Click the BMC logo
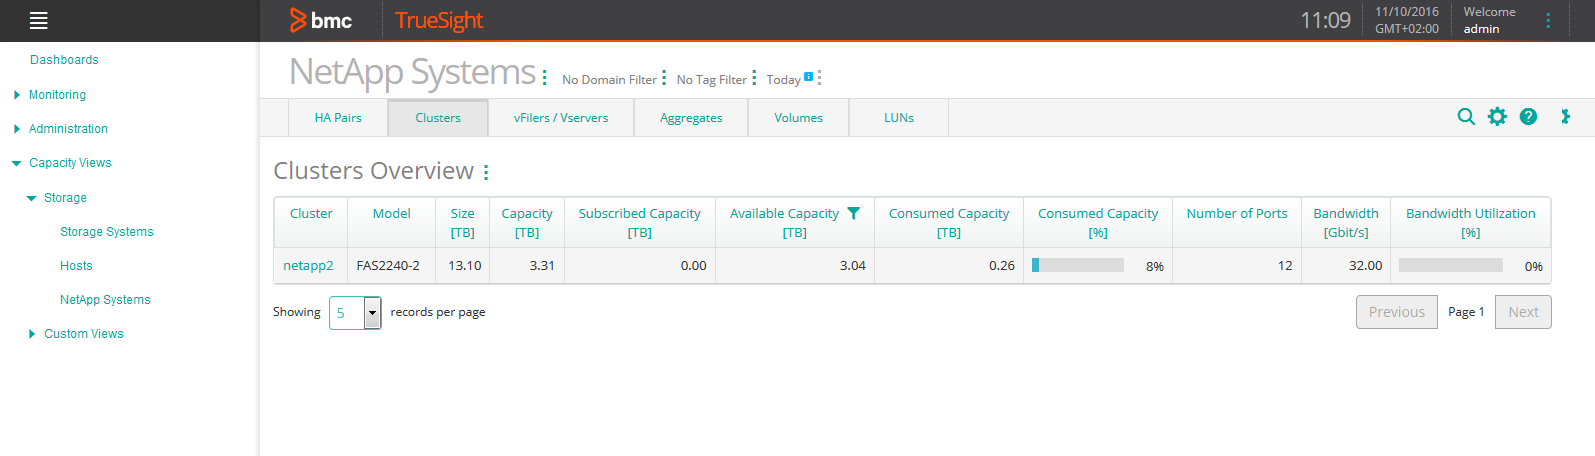This screenshot has height=456, width=1595. (x=321, y=20)
